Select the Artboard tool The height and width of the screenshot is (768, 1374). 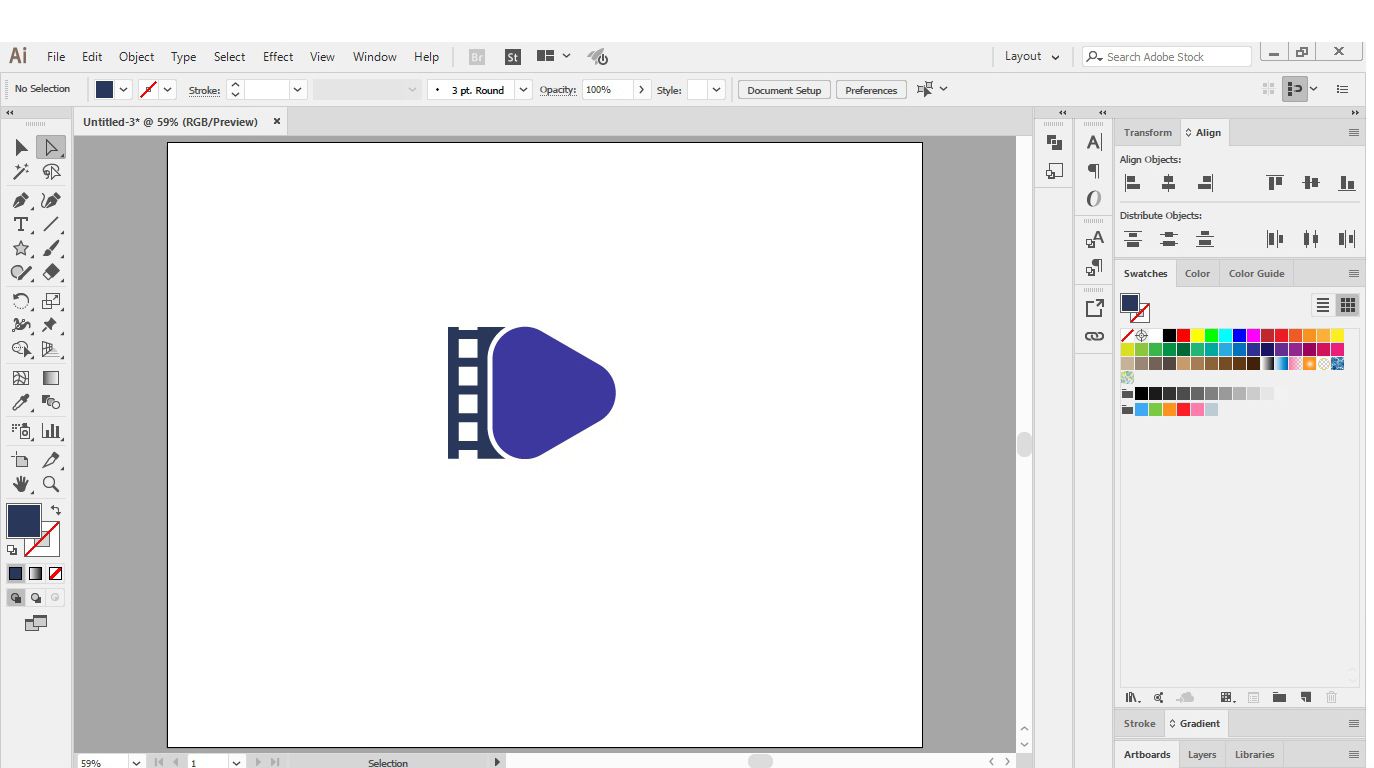click(21, 460)
